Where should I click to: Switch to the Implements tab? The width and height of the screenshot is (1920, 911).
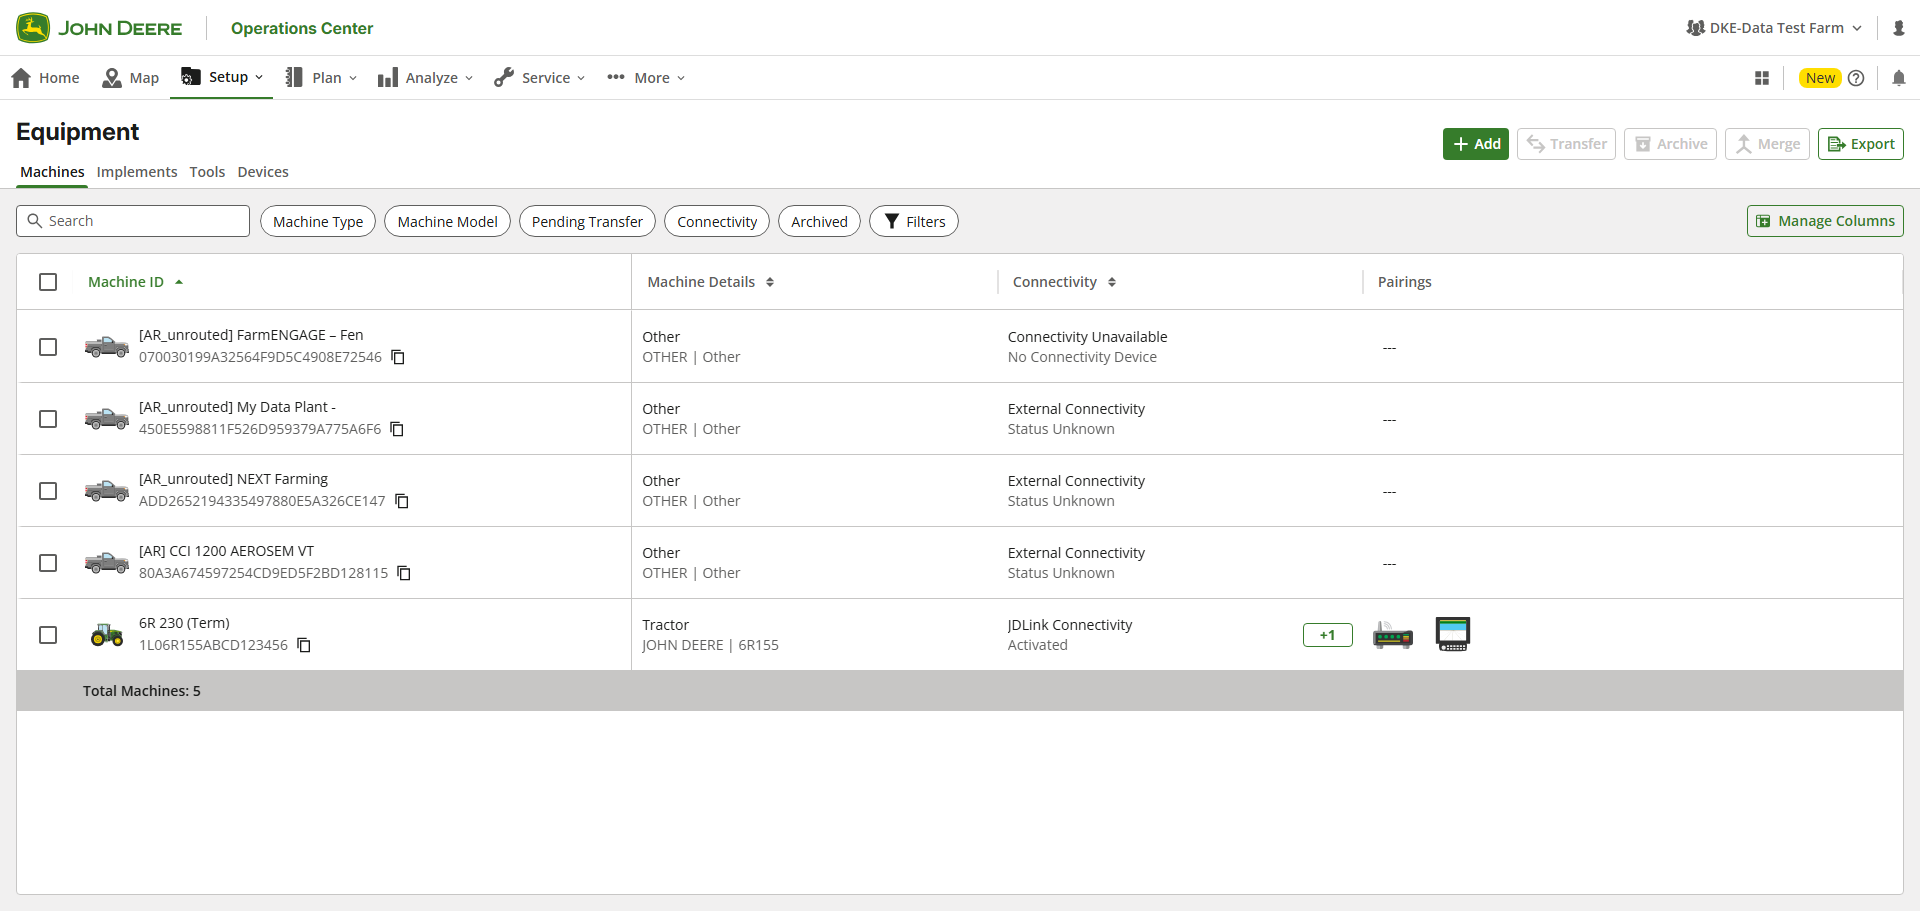click(137, 172)
